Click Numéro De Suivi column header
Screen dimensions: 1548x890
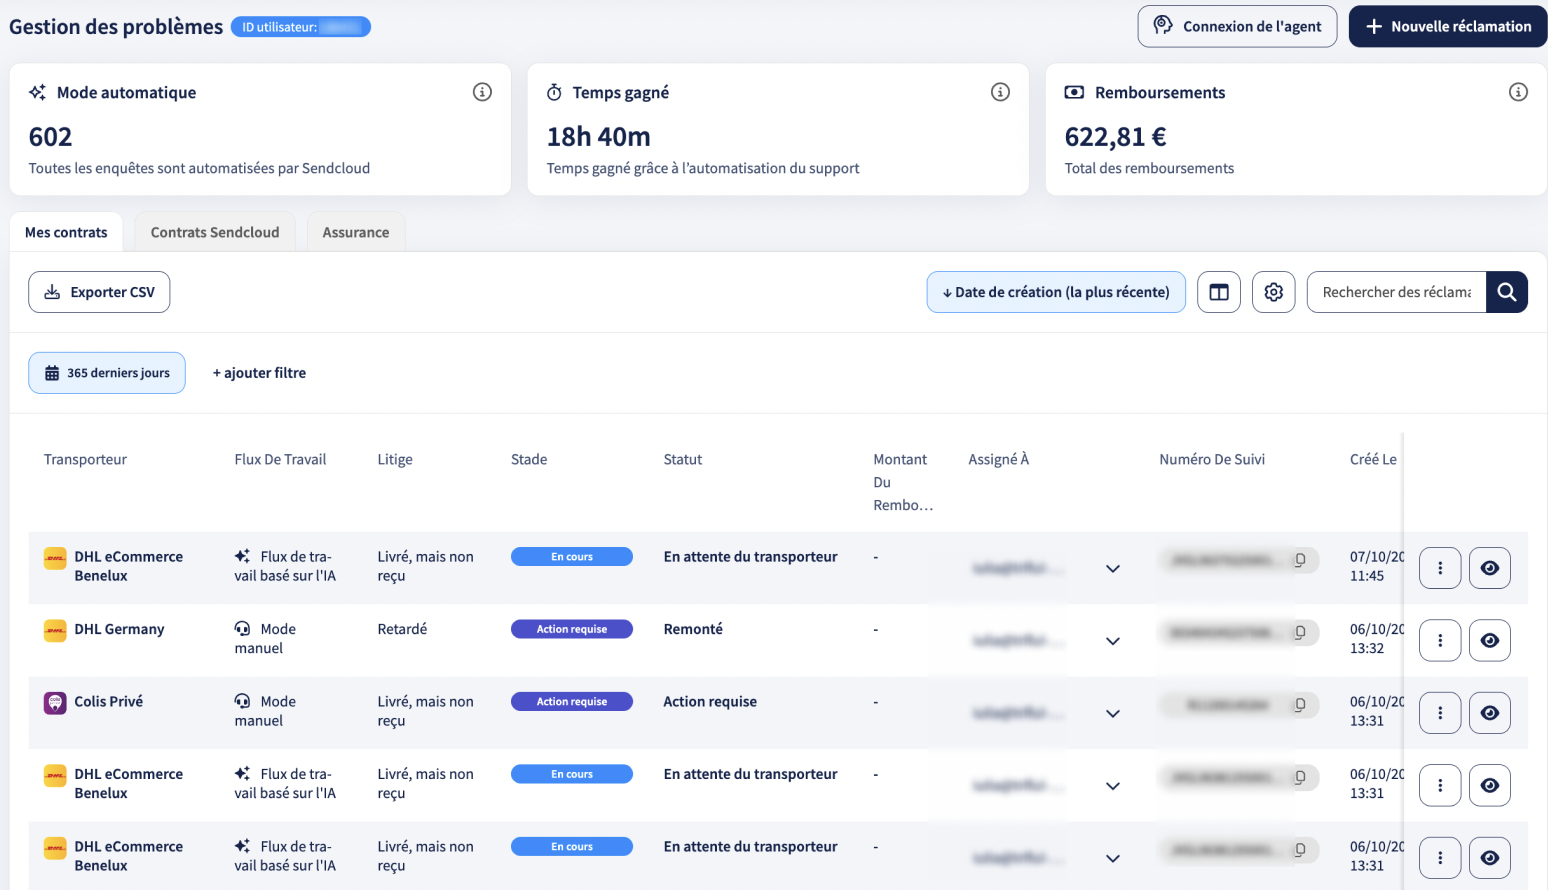(1212, 459)
